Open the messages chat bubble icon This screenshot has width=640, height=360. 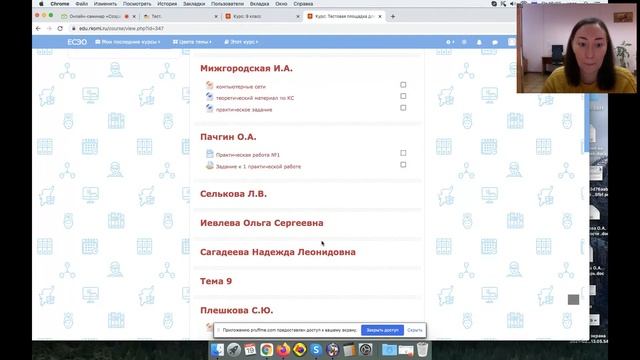[495, 42]
